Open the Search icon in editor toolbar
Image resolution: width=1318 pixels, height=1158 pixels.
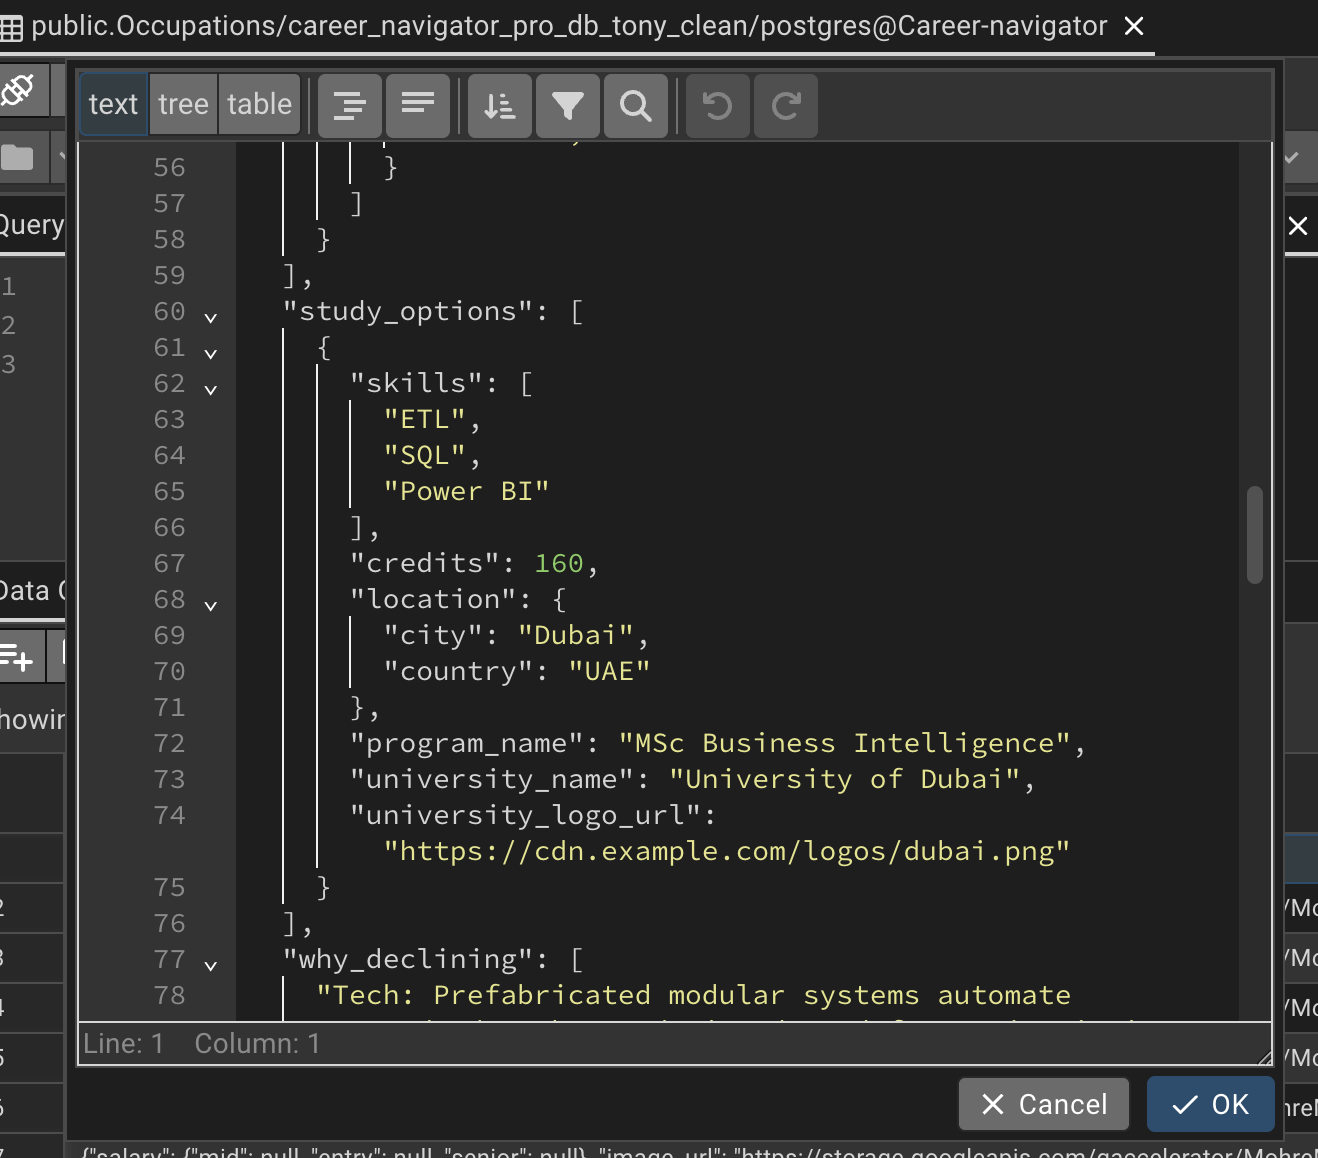click(x=636, y=105)
